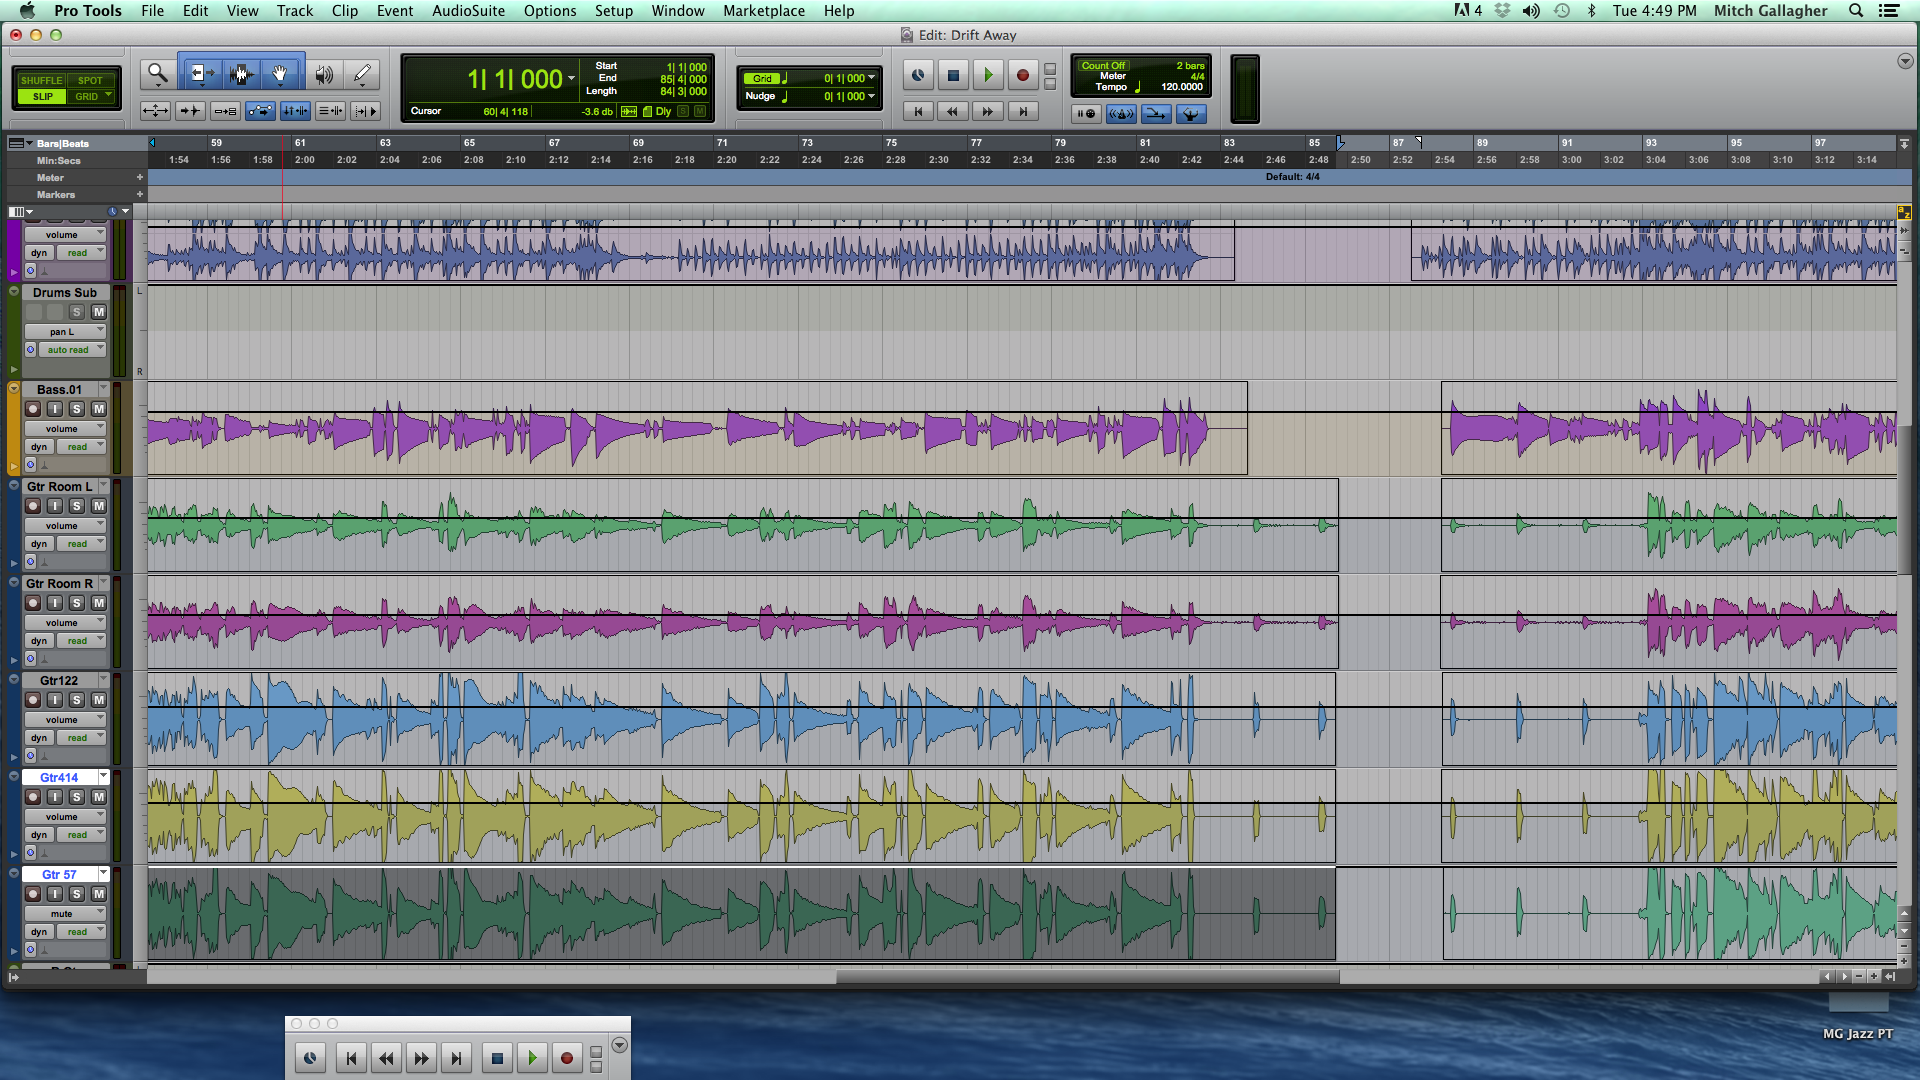Mute the Gtr122 track
This screenshot has width=1920, height=1080.
click(x=98, y=701)
